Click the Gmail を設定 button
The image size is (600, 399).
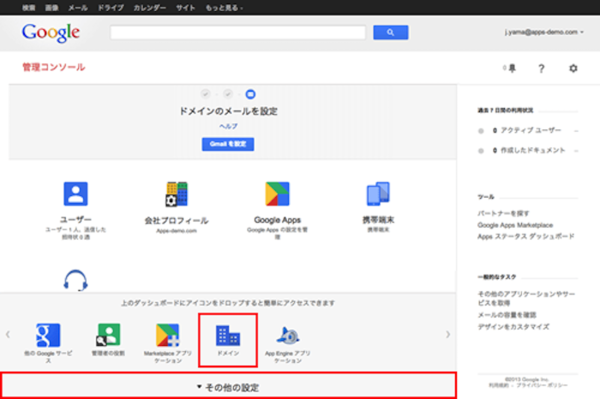(228, 144)
